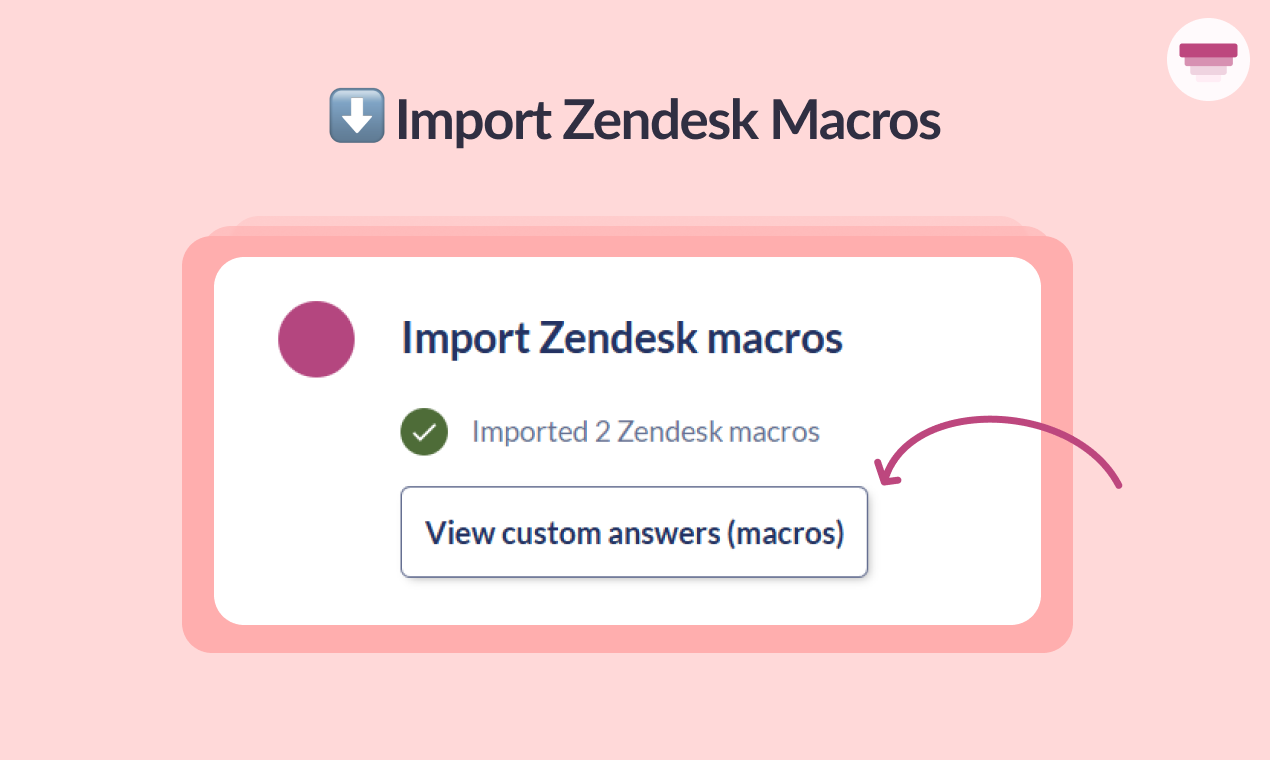Screen dimensions: 1270x760
Task: Click the word "Imported" in status message
Action: pyautogui.click(x=529, y=433)
